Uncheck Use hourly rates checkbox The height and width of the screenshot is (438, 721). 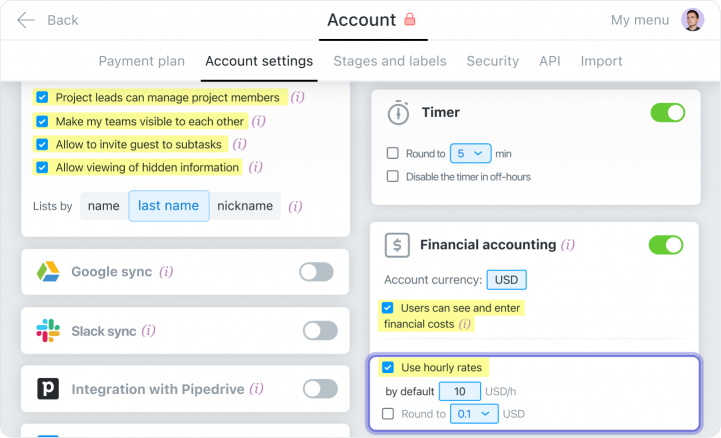point(388,367)
